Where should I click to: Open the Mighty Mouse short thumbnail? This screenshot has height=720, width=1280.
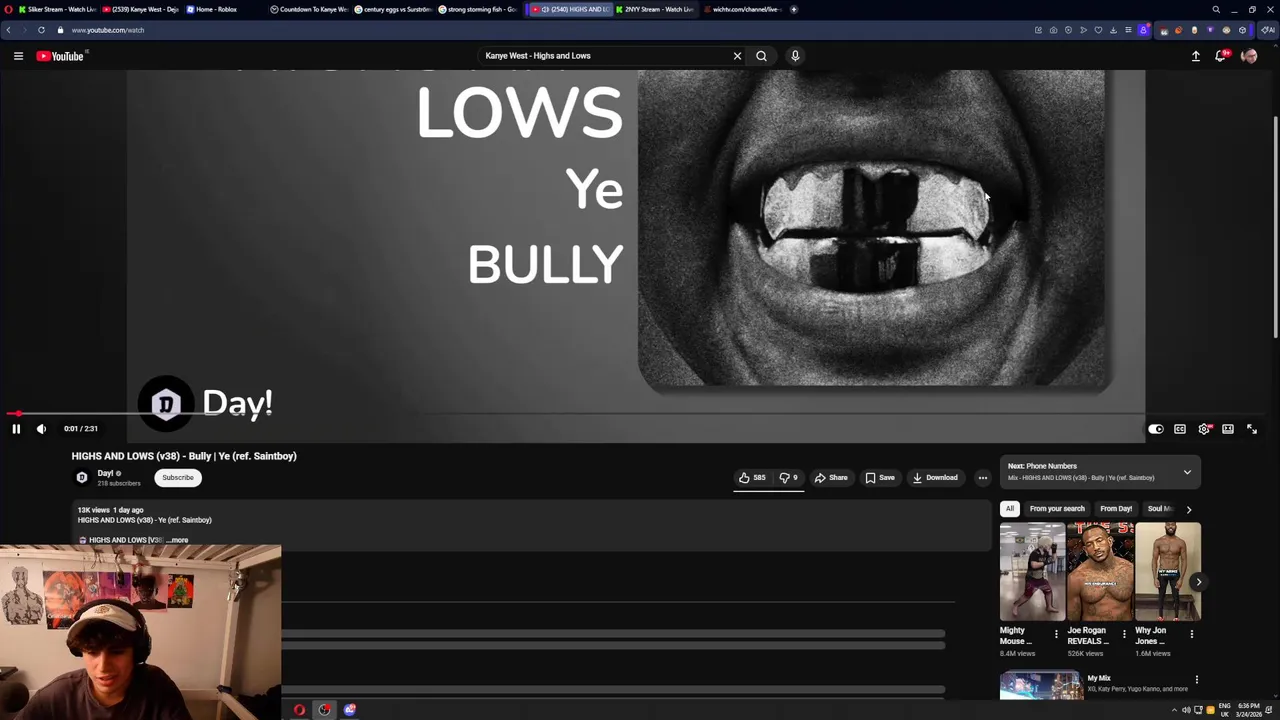(1032, 572)
